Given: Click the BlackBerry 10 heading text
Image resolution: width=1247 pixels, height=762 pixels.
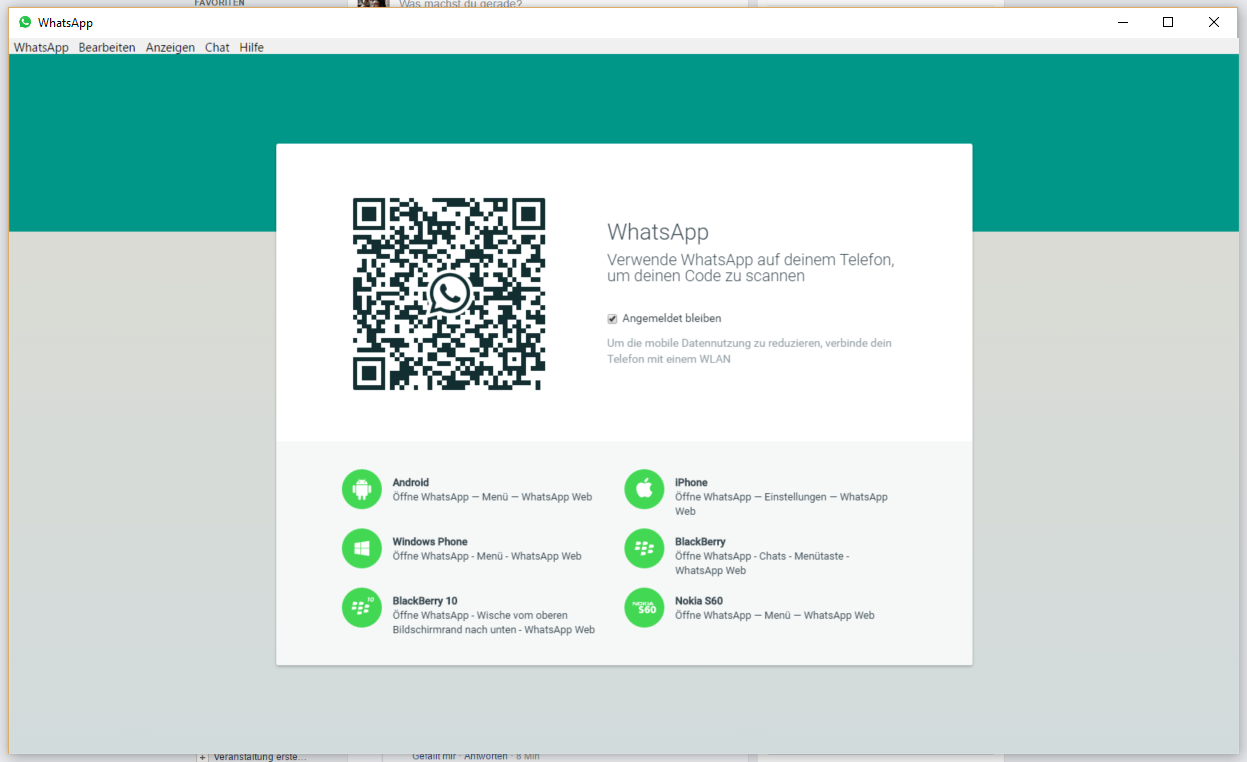Looking at the screenshot, I should pyautogui.click(x=425, y=601).
